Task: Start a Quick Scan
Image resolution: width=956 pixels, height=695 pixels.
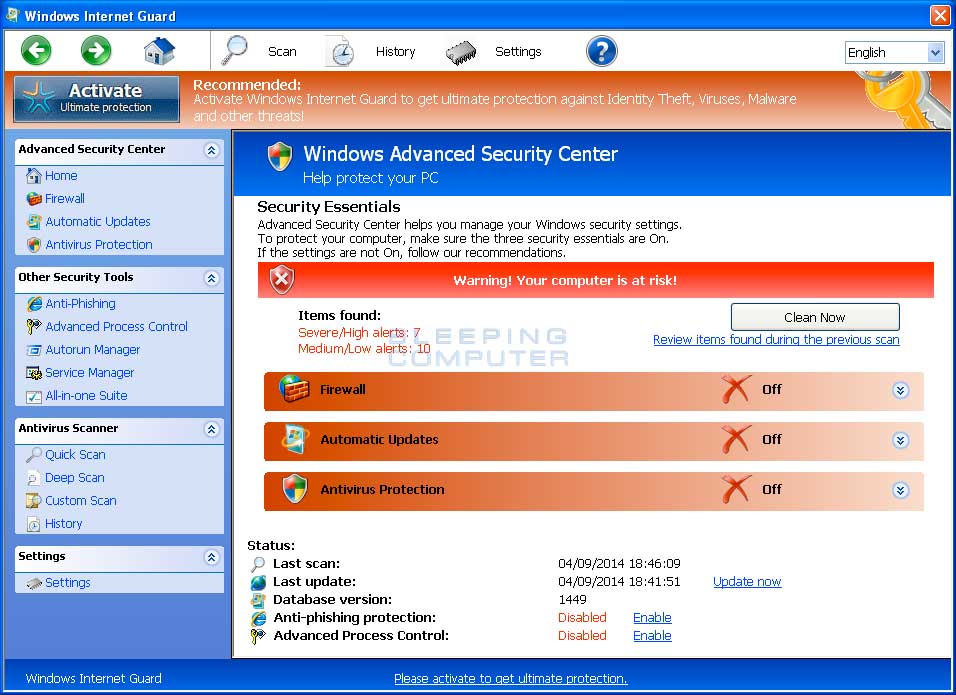Action: click(72, 454)
